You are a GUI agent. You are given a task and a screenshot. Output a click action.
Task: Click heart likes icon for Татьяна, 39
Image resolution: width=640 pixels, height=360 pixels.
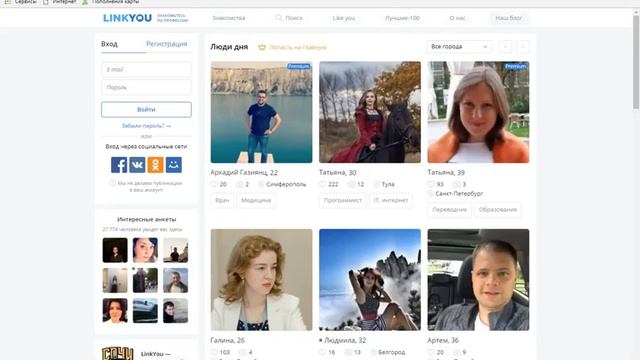(431, 184)
